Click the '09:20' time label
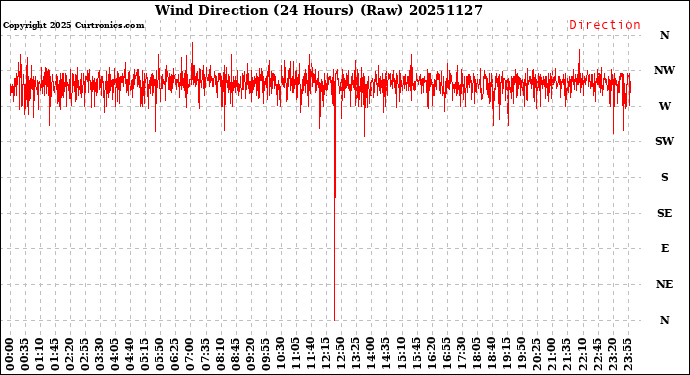The width and height of the screenshot is (690, 375). pos(250,355)
